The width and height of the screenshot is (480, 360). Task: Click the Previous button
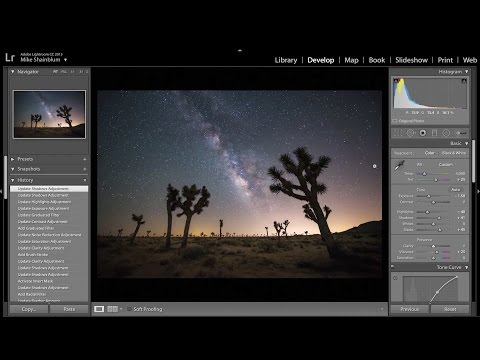[410, 309]
